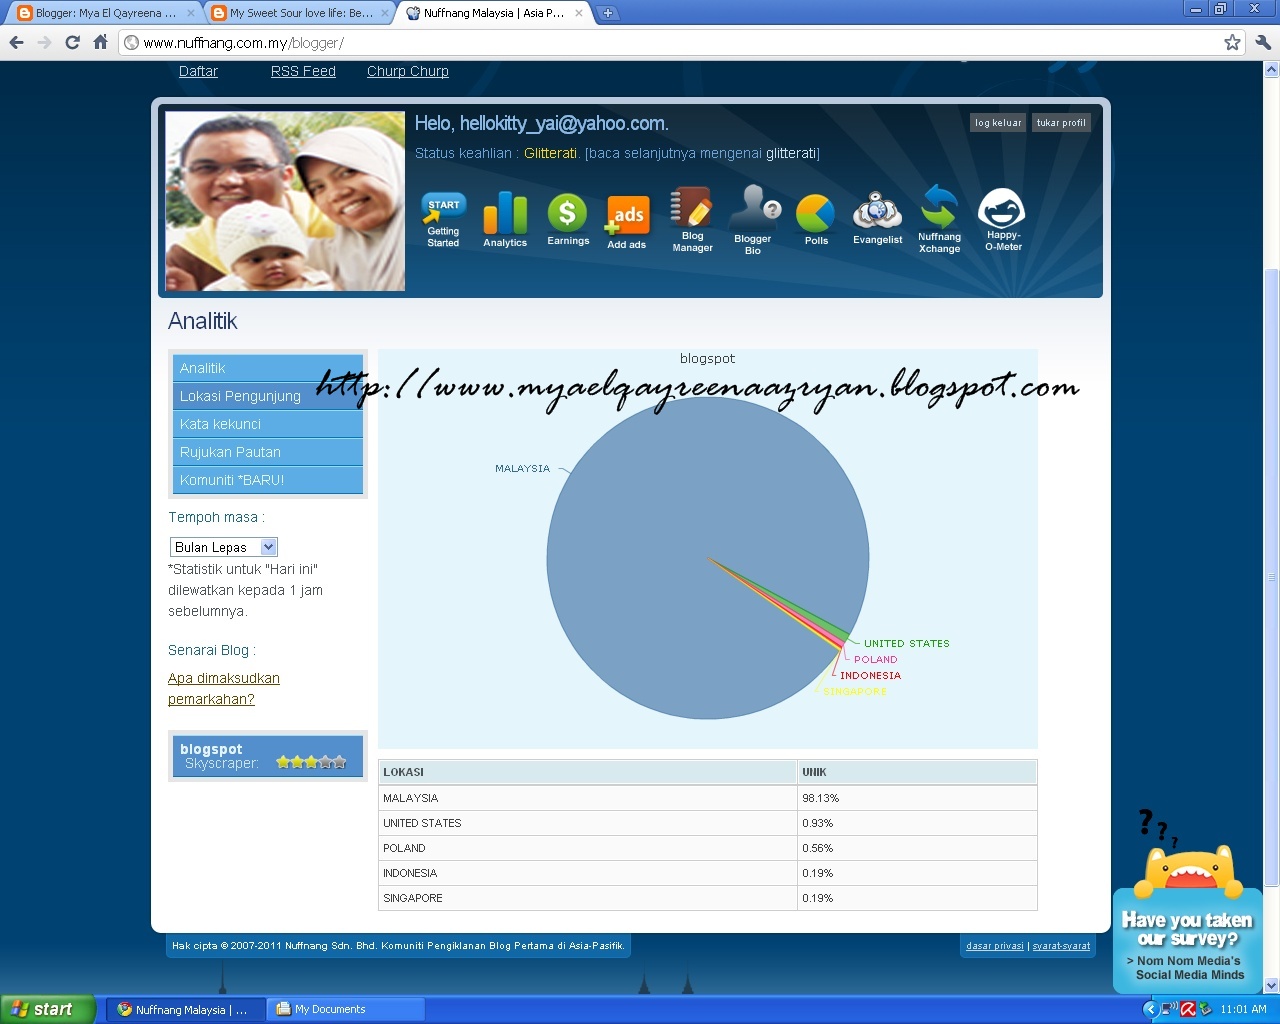This screenshot has width=1280, height=1024.
Task: Click the tukar profil button
Action: tap(1061, 122)
